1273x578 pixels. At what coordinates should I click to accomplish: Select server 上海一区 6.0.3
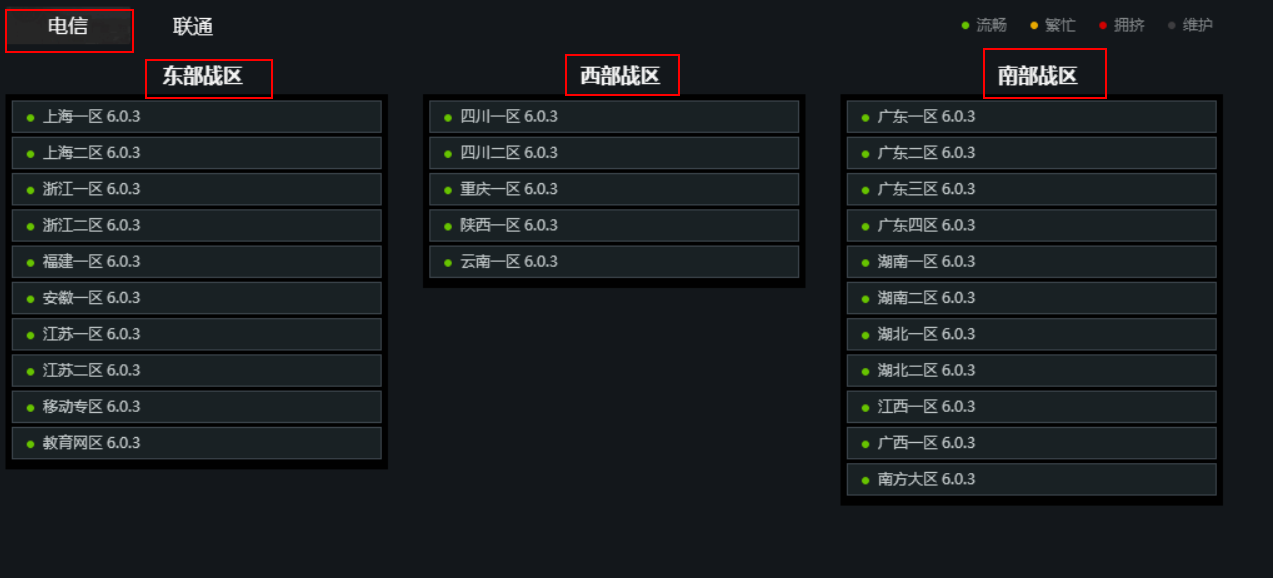click(197, 117)
